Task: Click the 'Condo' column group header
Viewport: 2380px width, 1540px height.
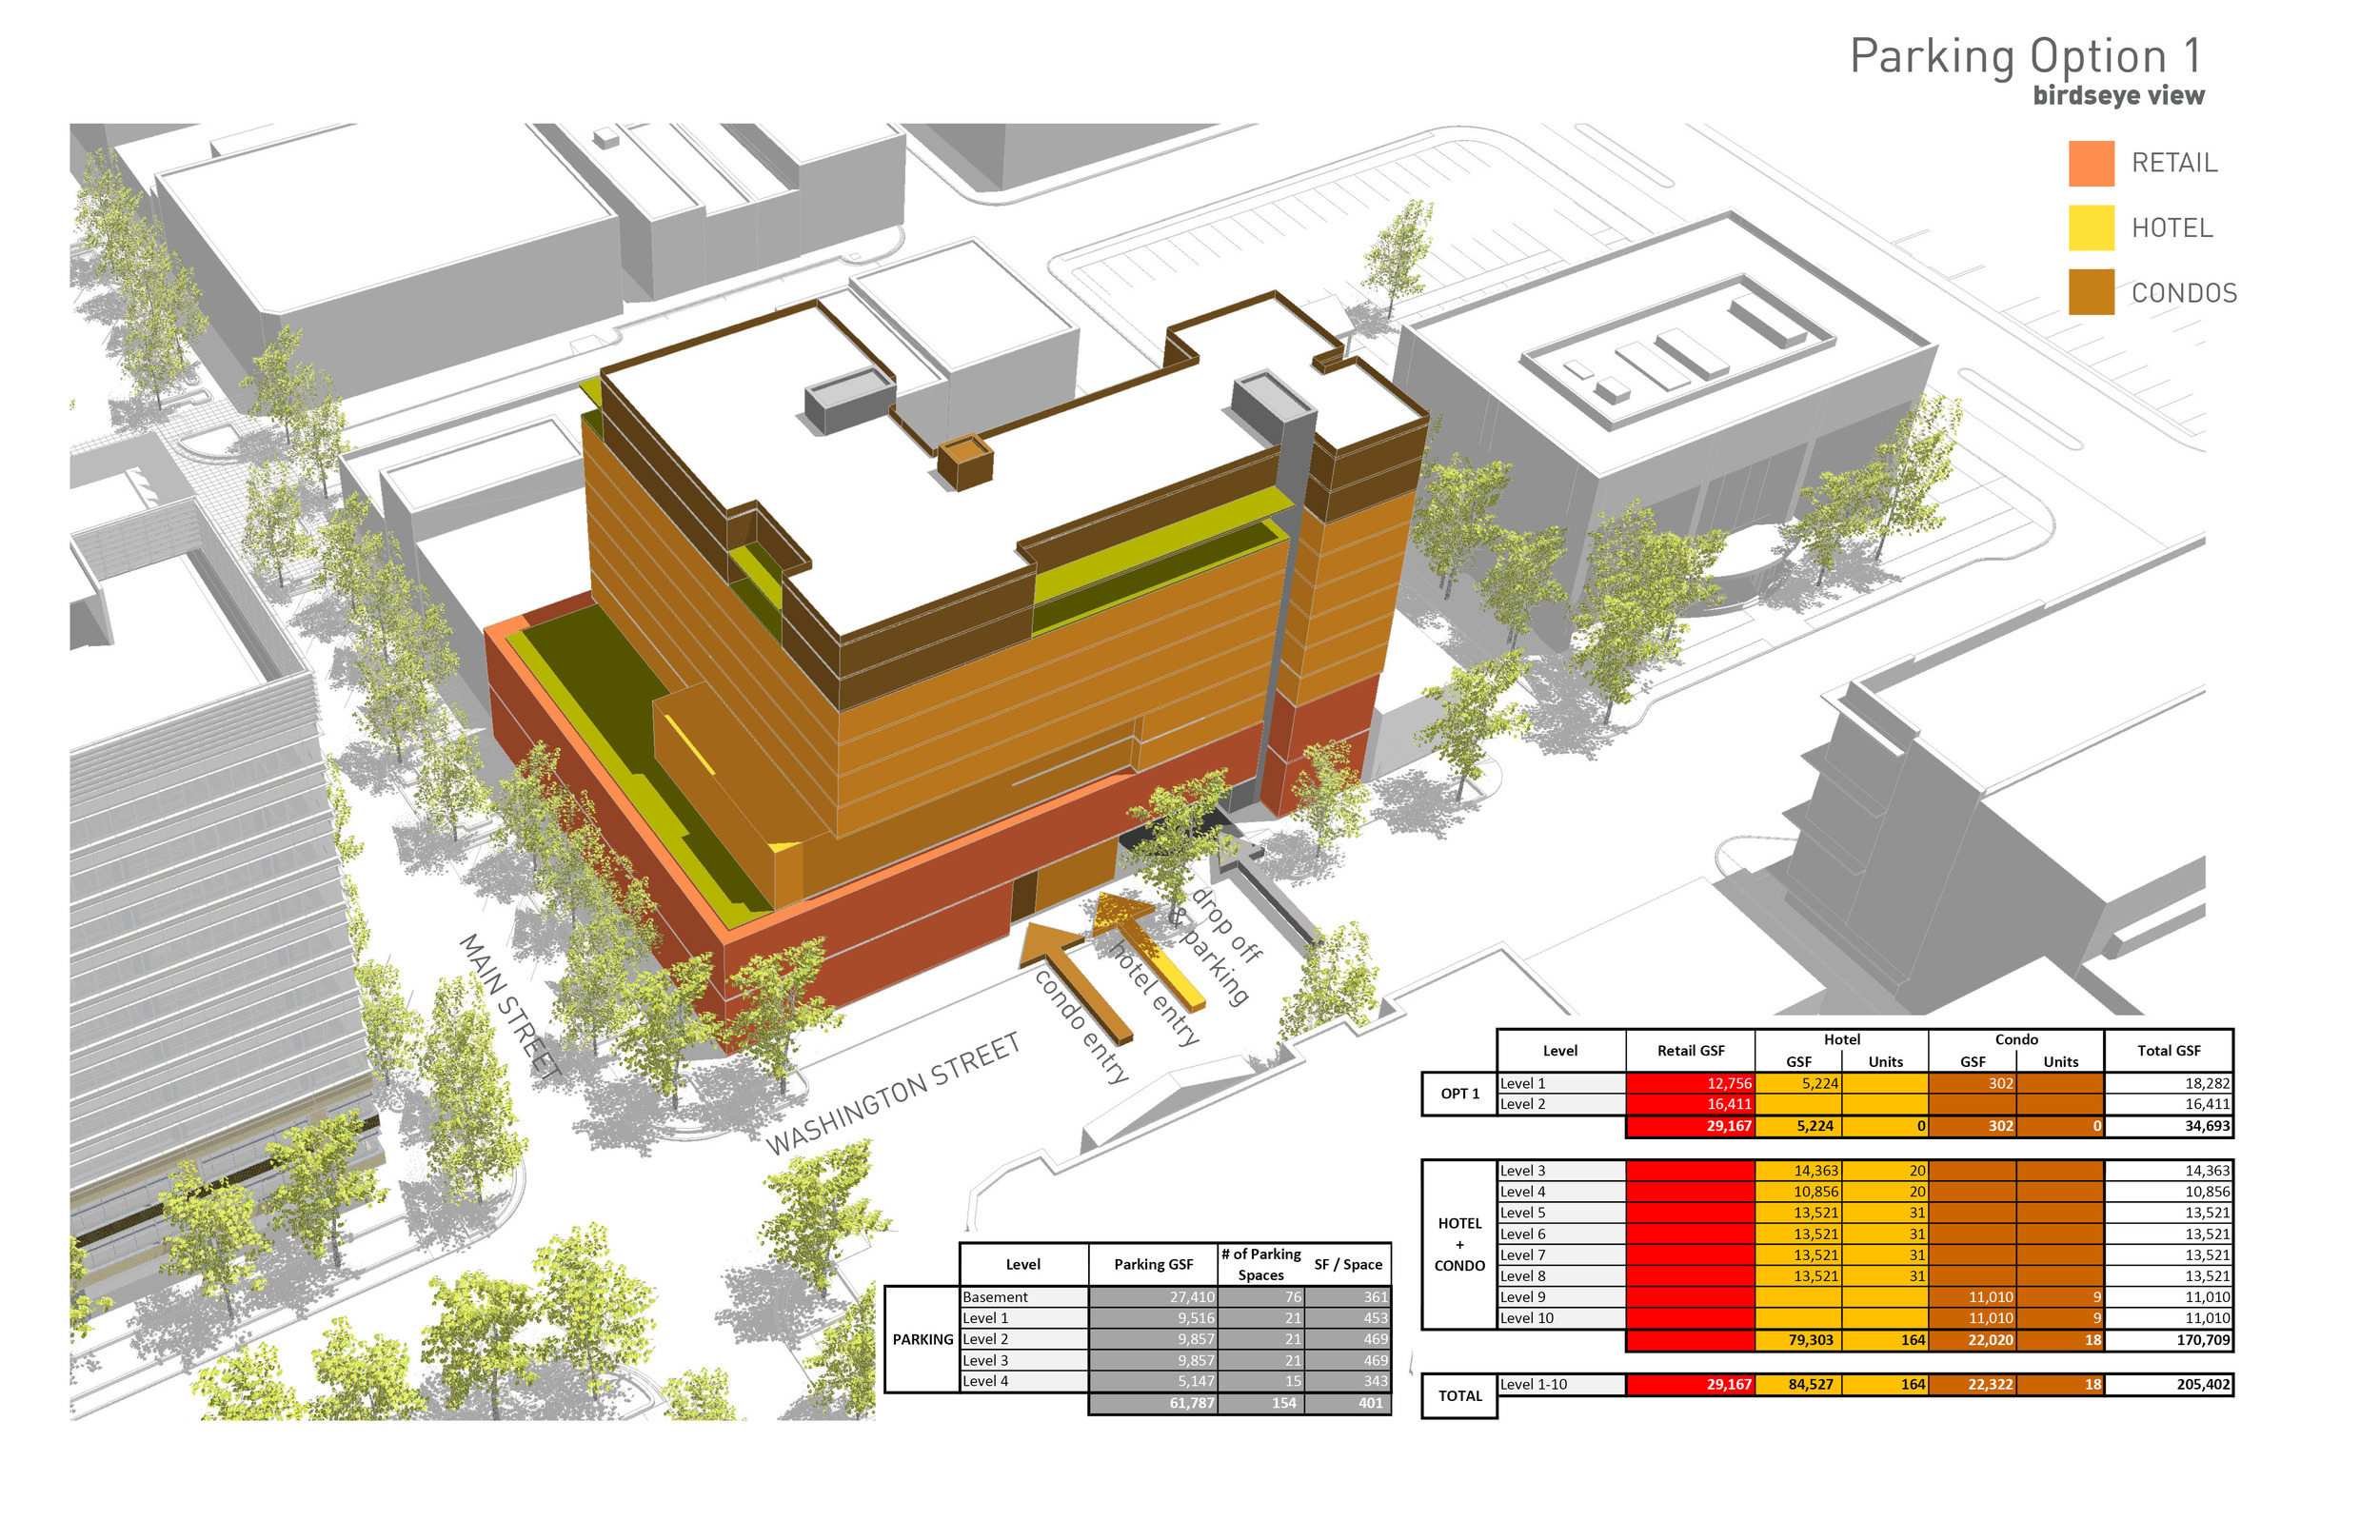Action: (2015, 1039)
